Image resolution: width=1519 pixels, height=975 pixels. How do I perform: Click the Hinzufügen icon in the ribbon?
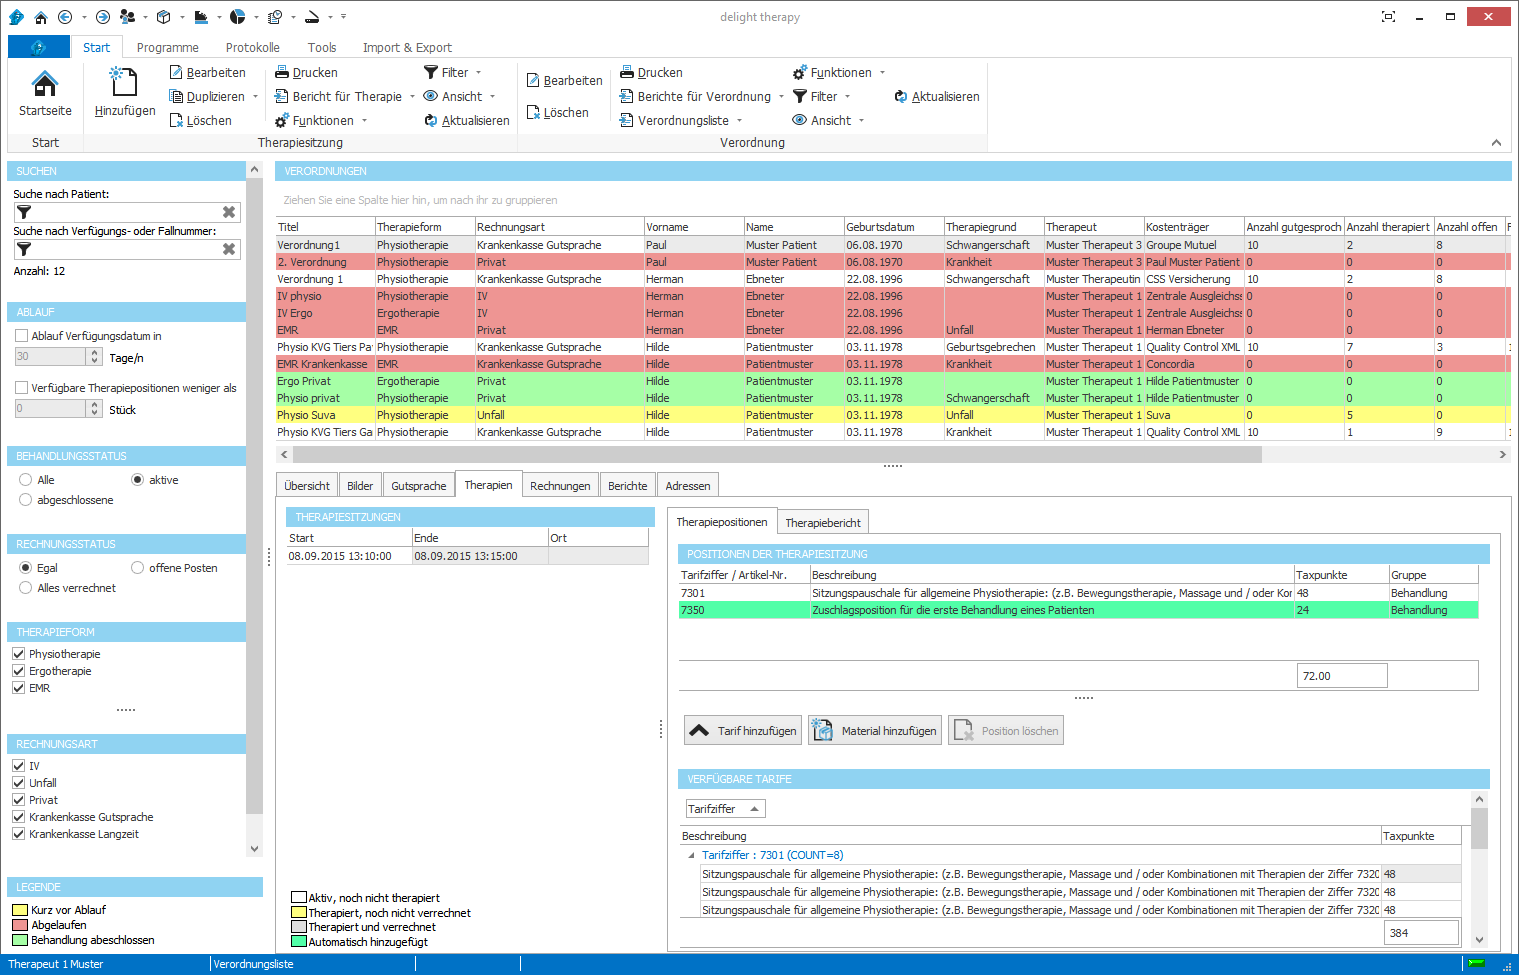[124, 81]
